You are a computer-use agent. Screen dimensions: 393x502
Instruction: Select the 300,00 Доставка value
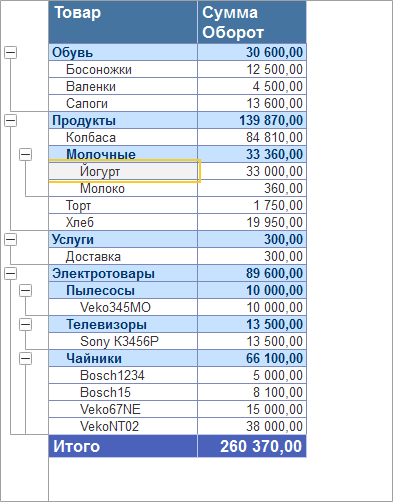coord(252,256)
